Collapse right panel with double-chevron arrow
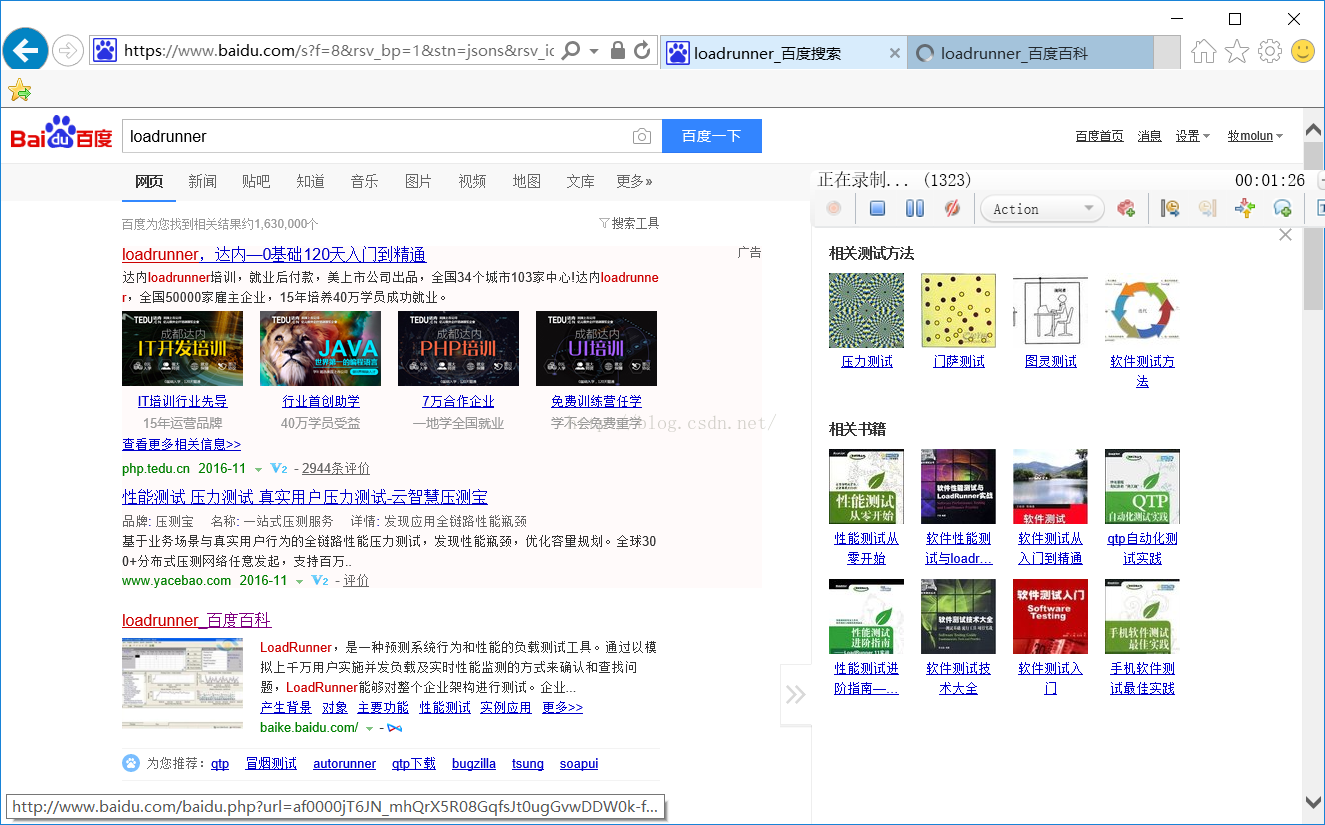Screen dimensions: 1325x825 (796, 694)
